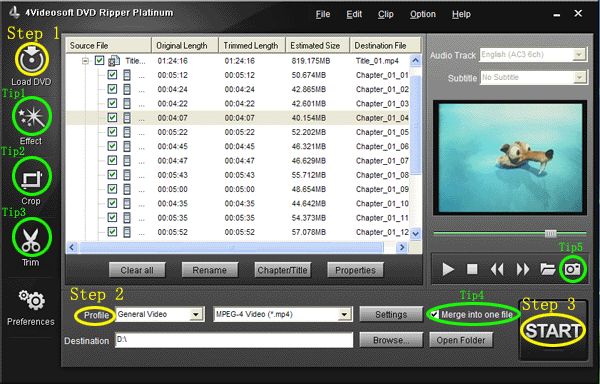Open Preferences gear icon
The image size is (600, 384).
(x=32, y=300)
